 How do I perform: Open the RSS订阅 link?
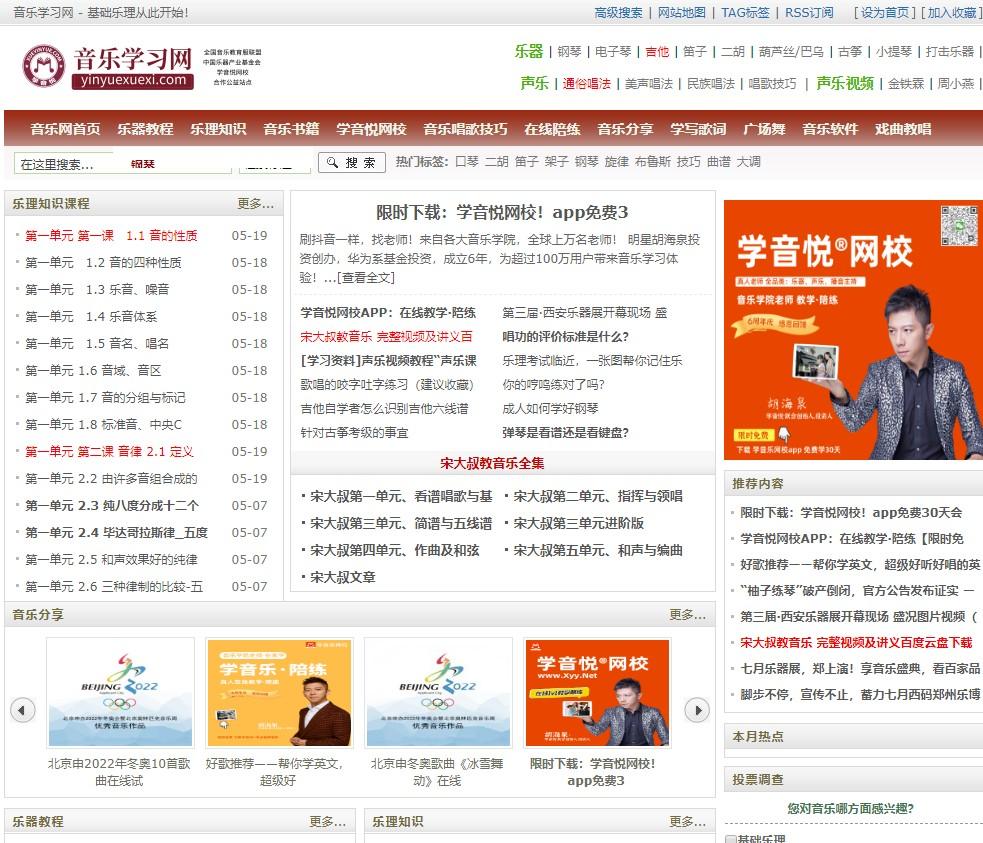(808, 13)
